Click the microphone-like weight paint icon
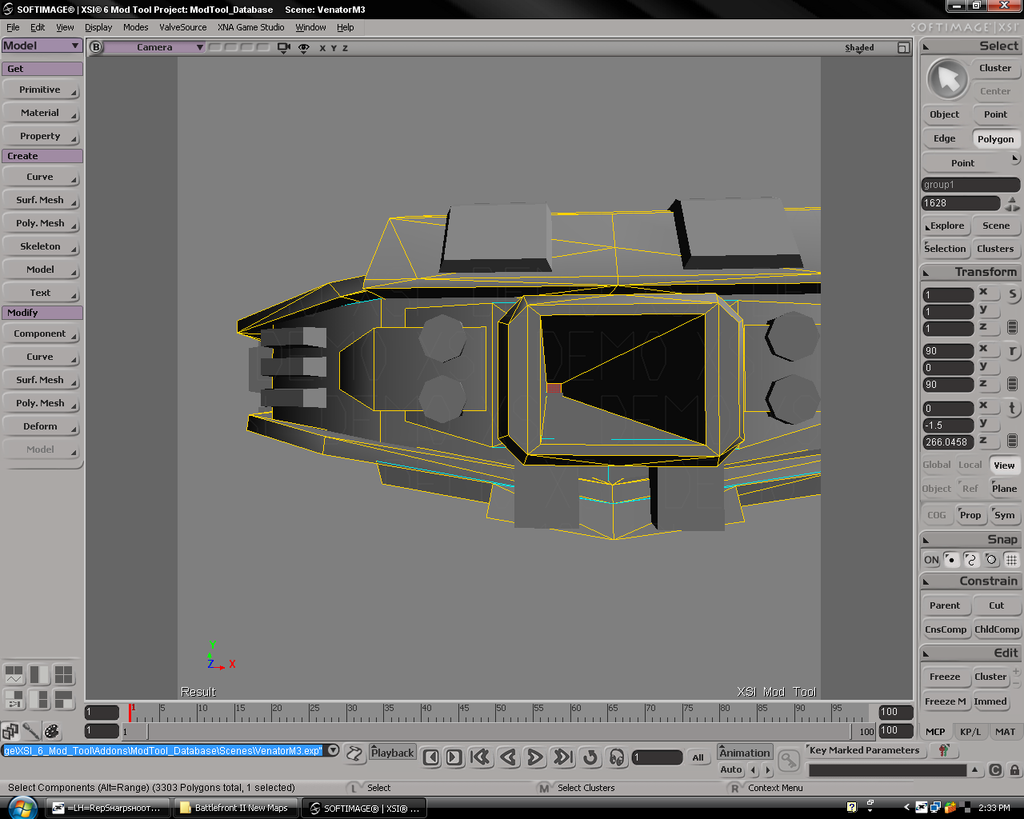The width and height of the screenshot is (1024, 819). click(x=31, y=731)
